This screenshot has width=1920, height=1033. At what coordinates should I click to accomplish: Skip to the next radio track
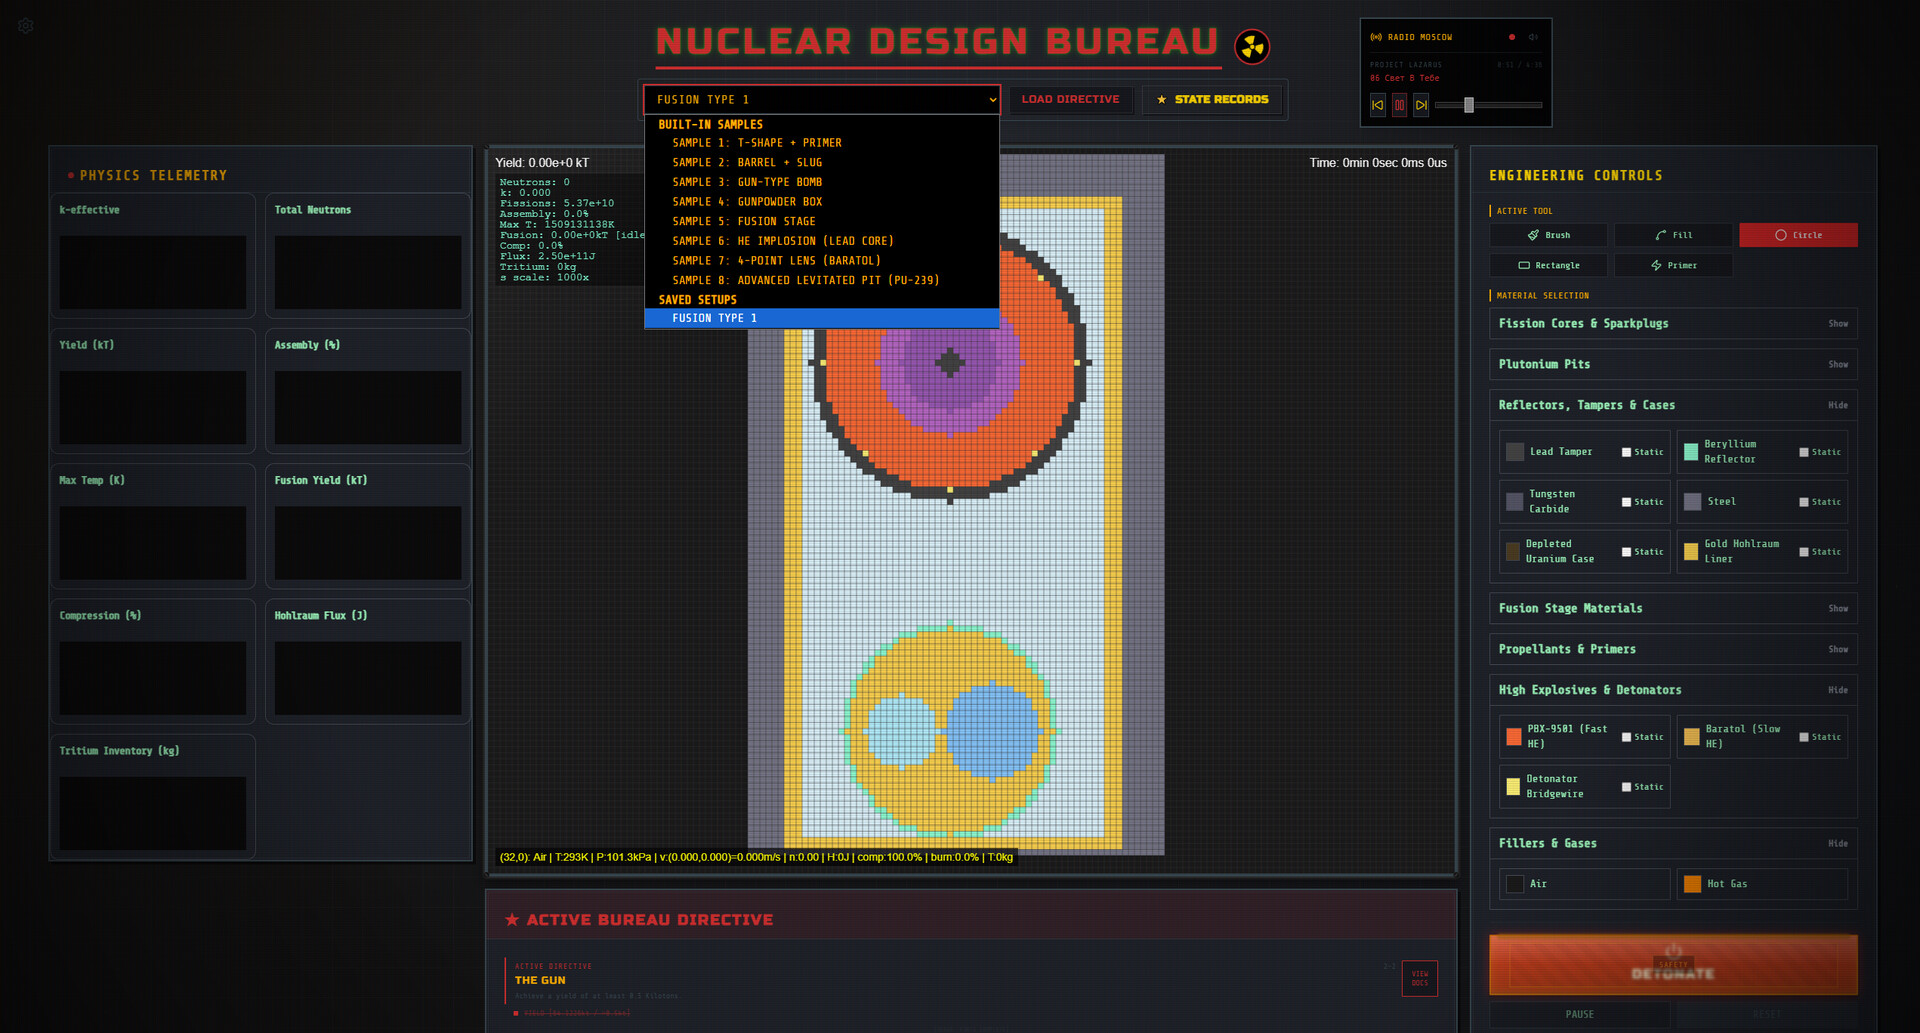(1421, 104)
